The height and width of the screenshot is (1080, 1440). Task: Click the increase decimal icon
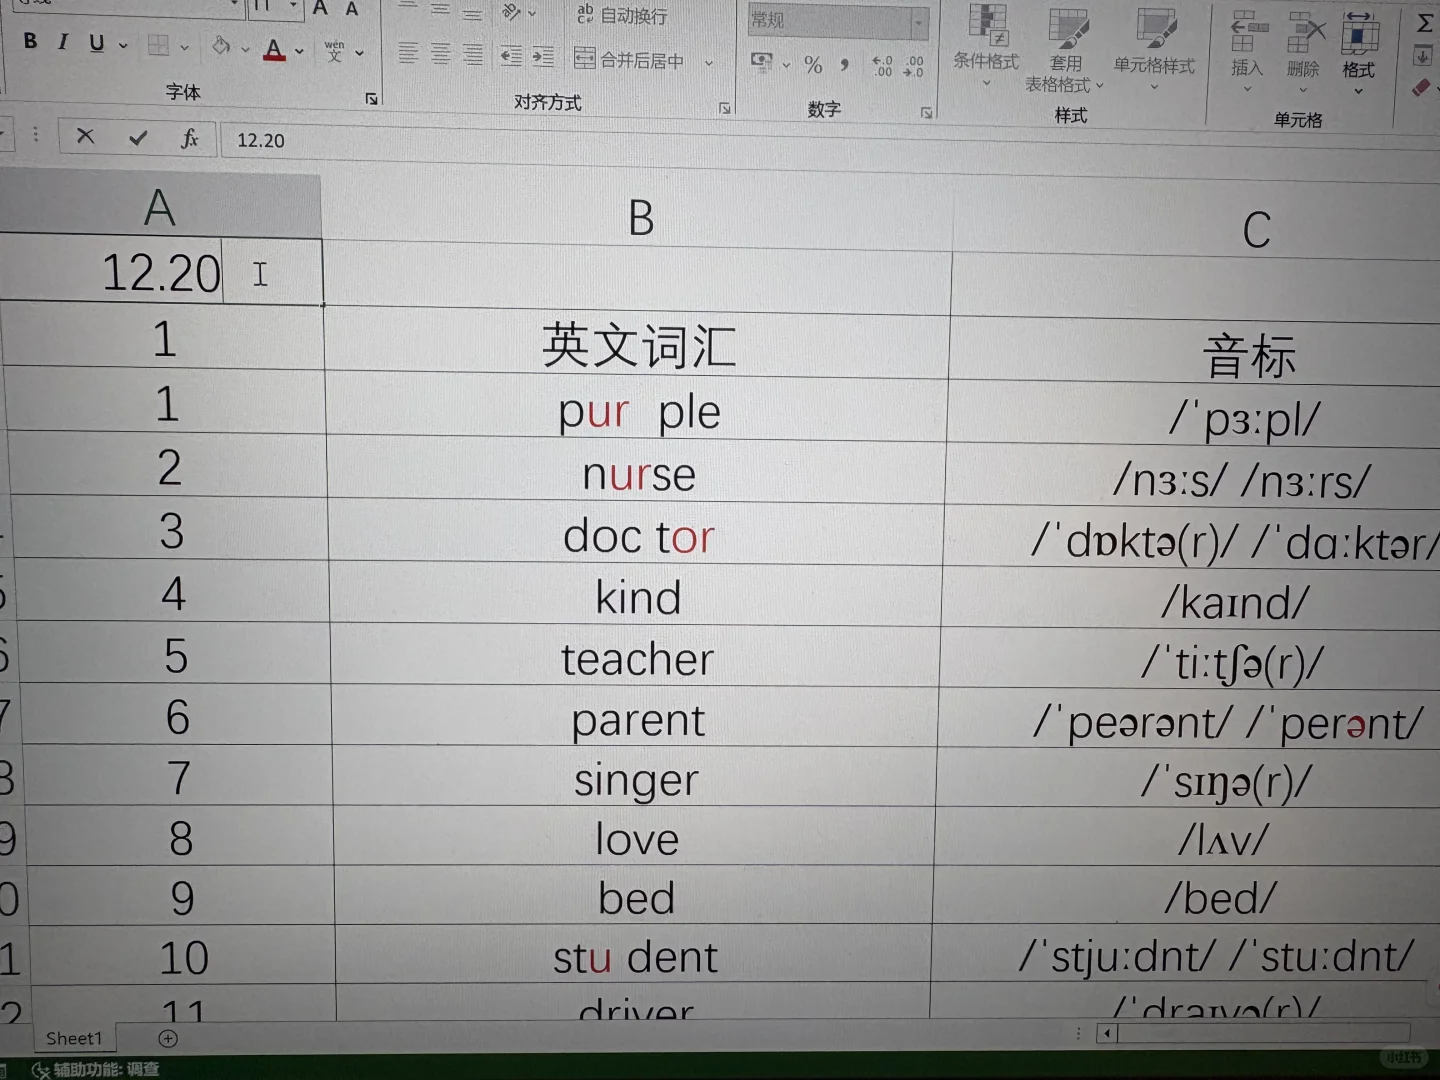point(881,64)
